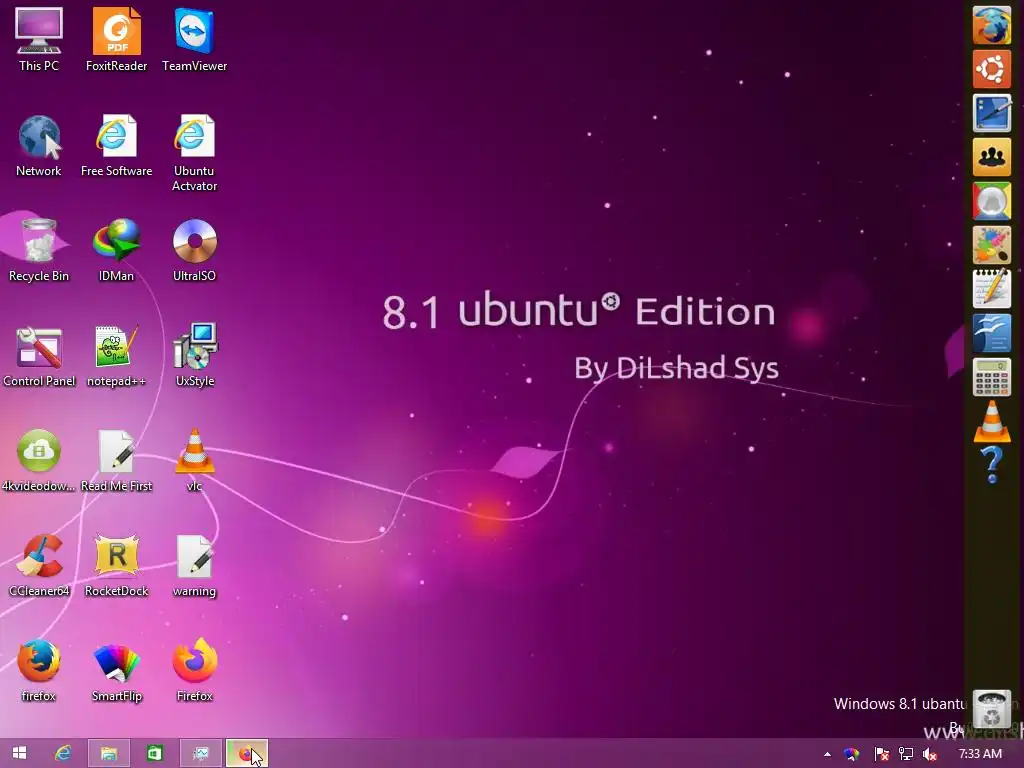The image size is (1024, 768).
Task: Select the Ubuntu Actvator desktop icon
Action: [x=194, y=152]
